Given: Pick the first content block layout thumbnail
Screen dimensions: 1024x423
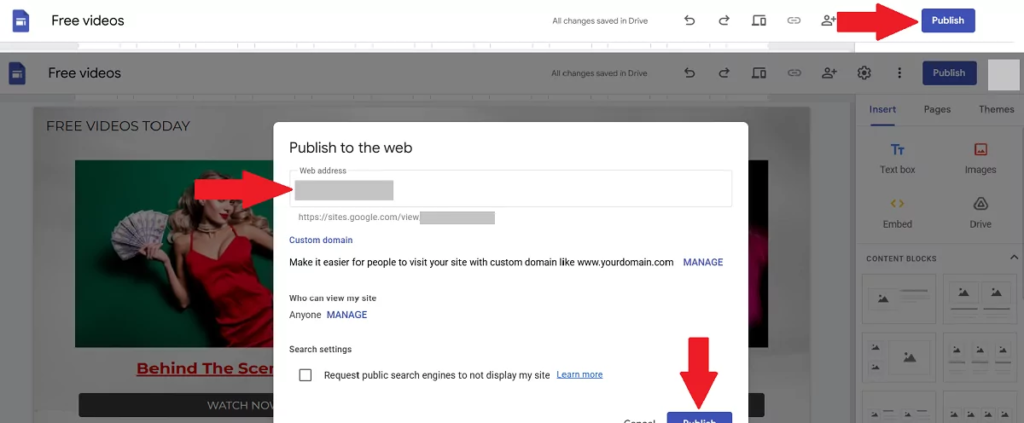Looking at the screenshot, I should click(x=897, y=297).
